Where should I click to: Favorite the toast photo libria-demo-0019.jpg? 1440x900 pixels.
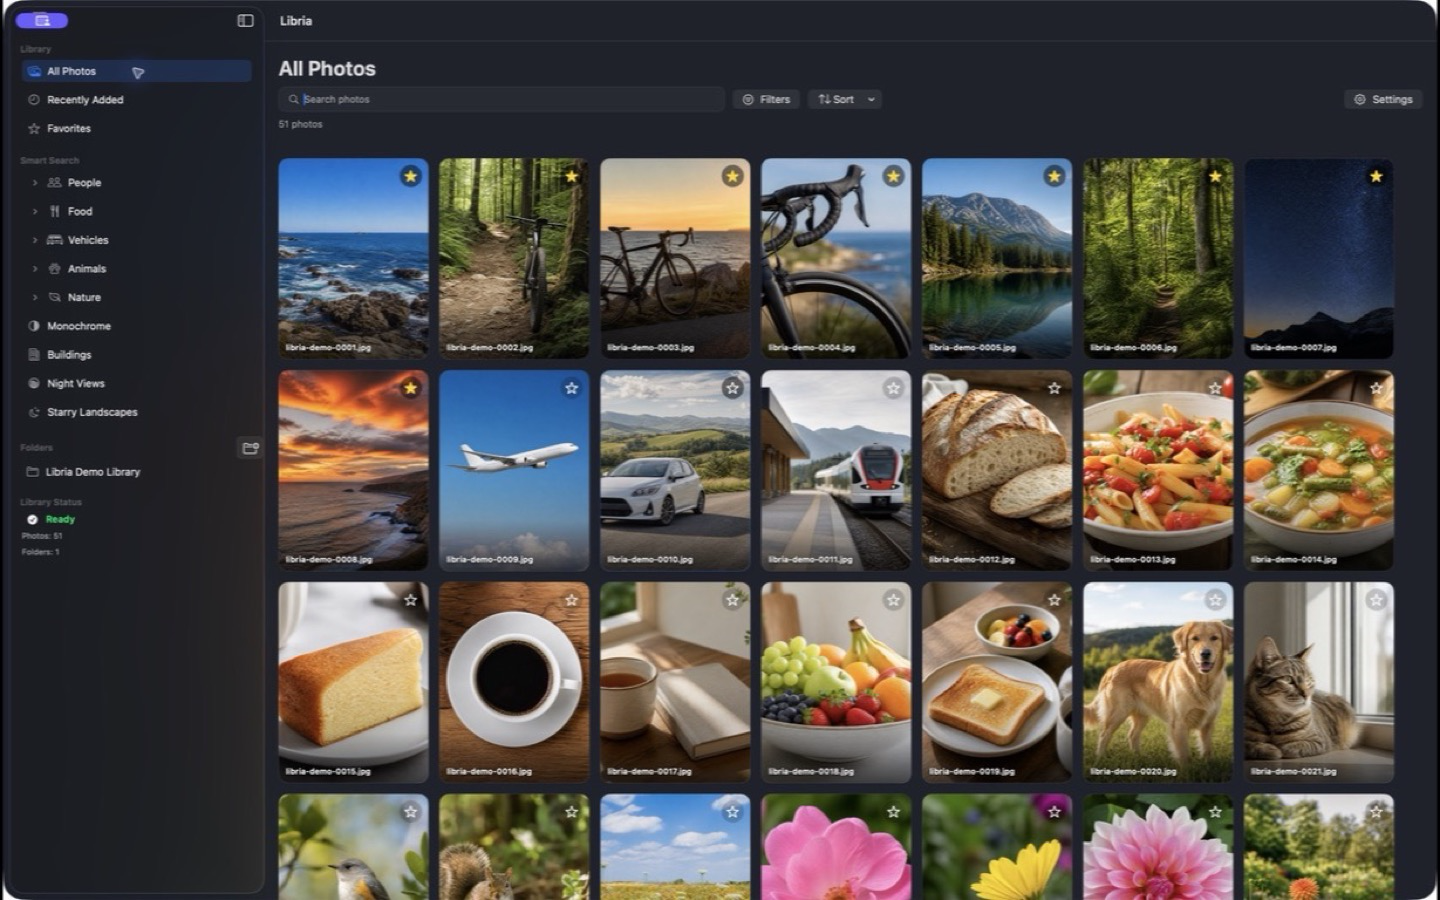pyautogui.click(x=1054, y=600)
